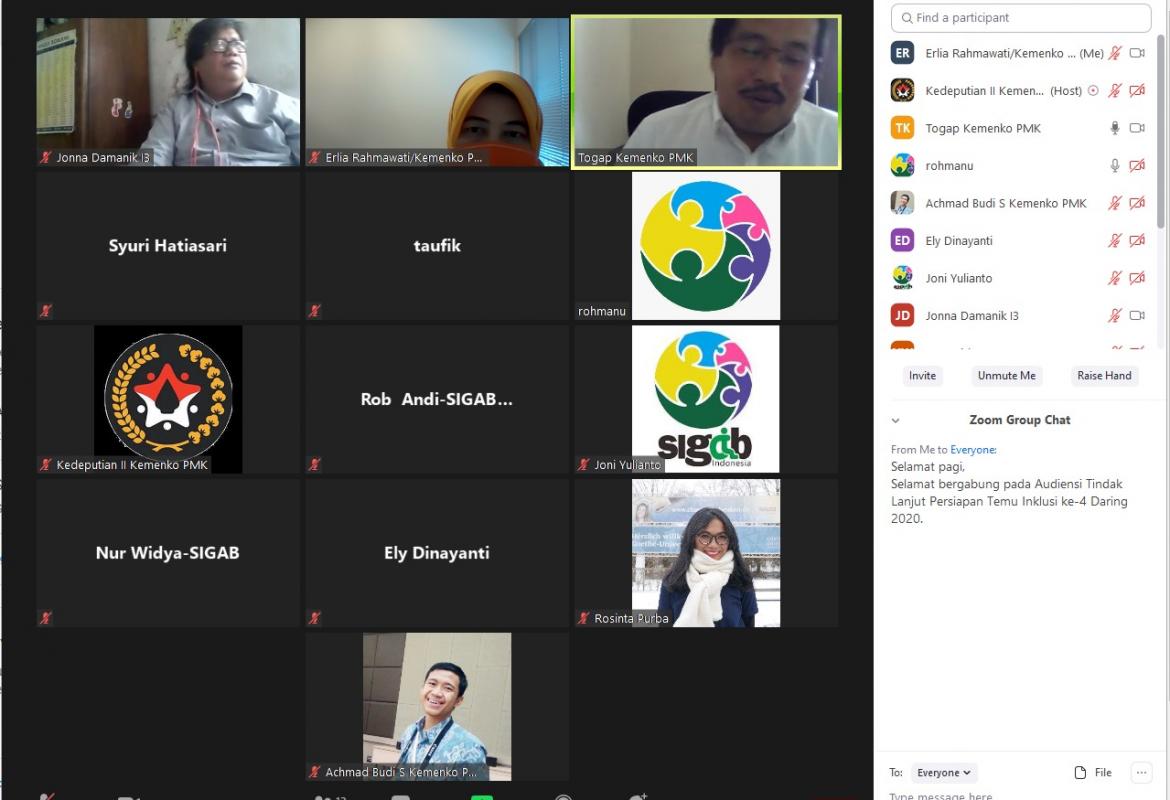Click the muted mic icon for Joni Yulianto
Viewport: 1170px width, 800px height.
coord(1115,278)
